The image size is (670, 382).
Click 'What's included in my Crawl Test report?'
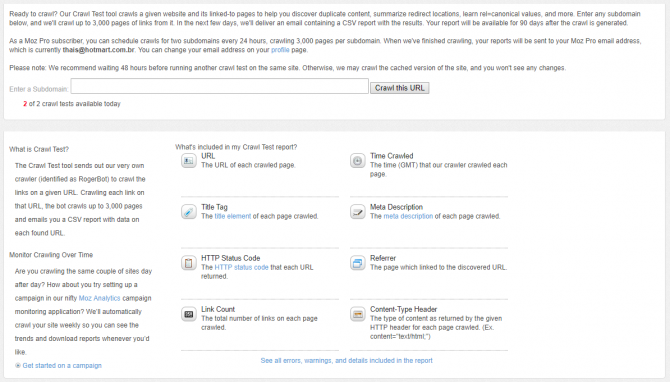point(236,147)
